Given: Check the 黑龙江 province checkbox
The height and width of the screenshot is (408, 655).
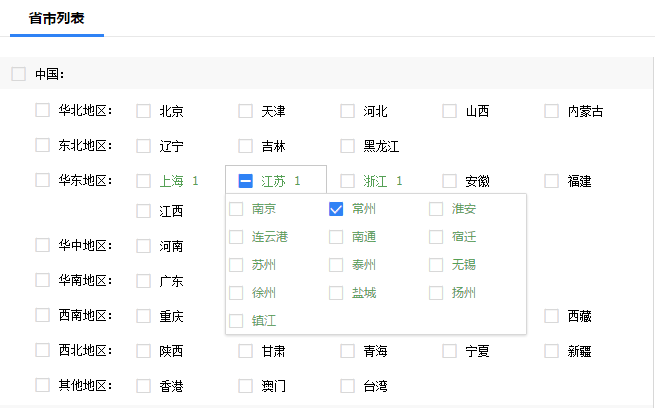Looking at the screenshot, I should 348,146.
